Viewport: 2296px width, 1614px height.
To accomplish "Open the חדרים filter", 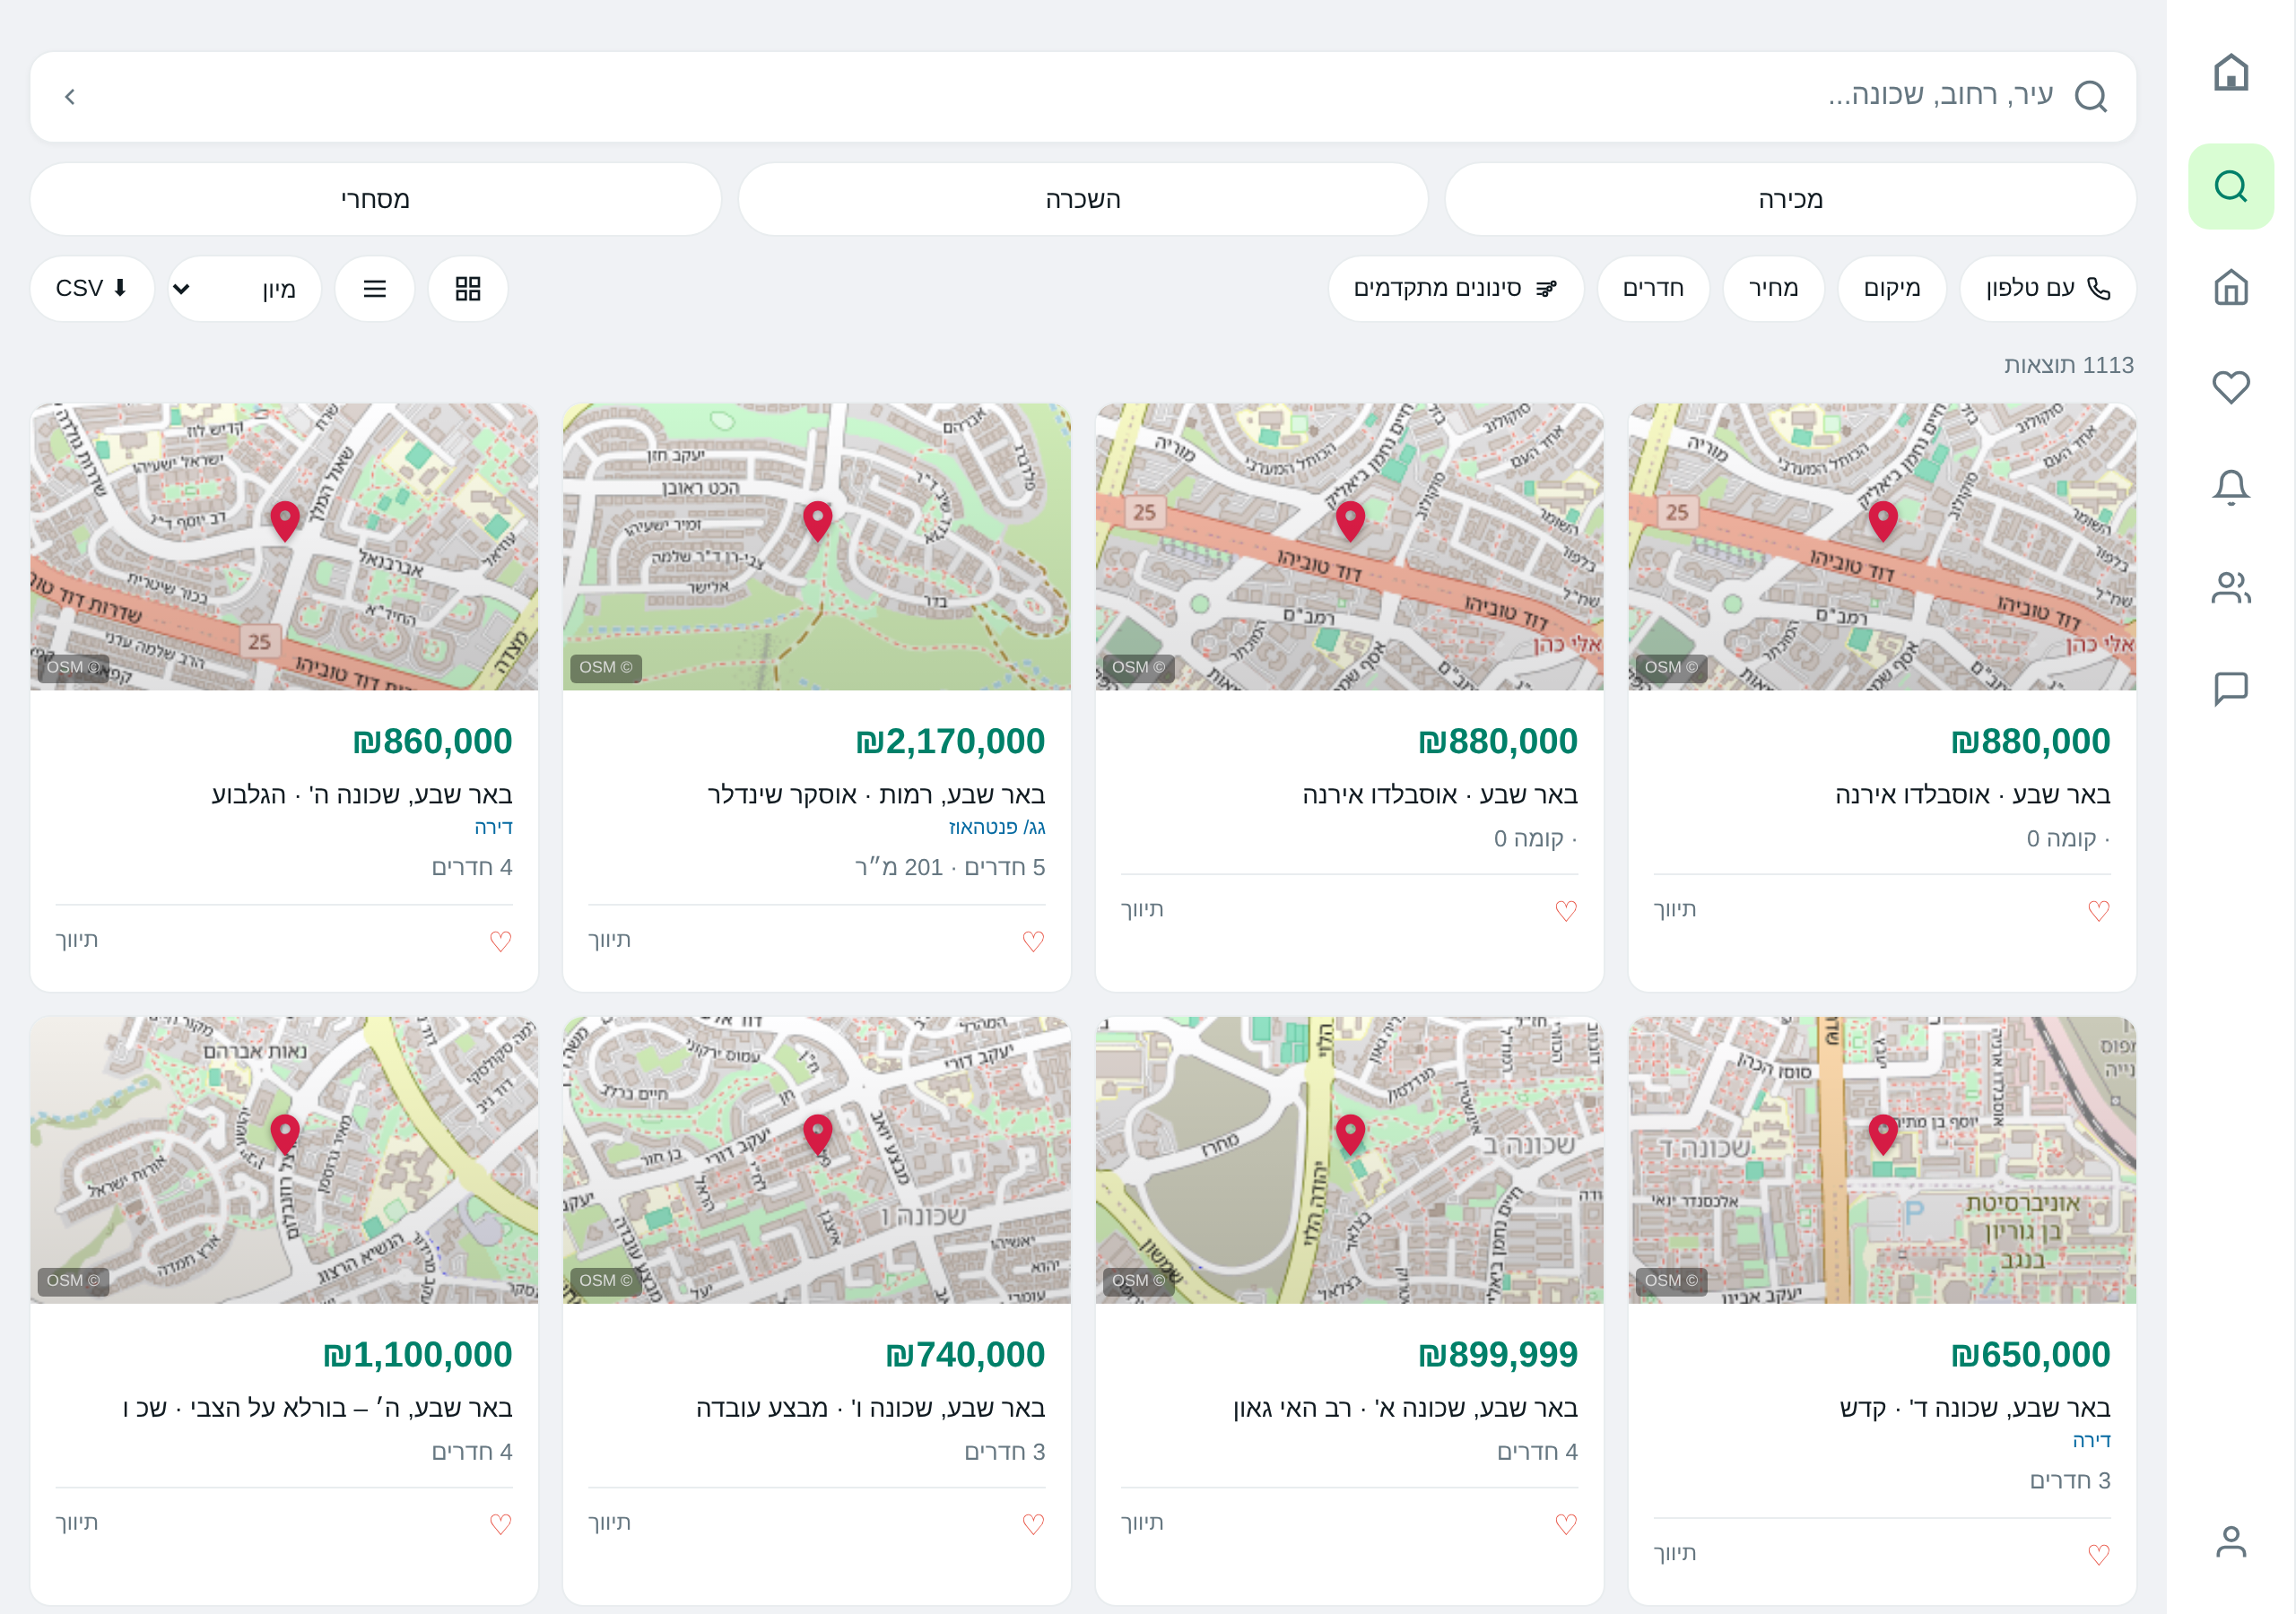I will pos(1653,289).
